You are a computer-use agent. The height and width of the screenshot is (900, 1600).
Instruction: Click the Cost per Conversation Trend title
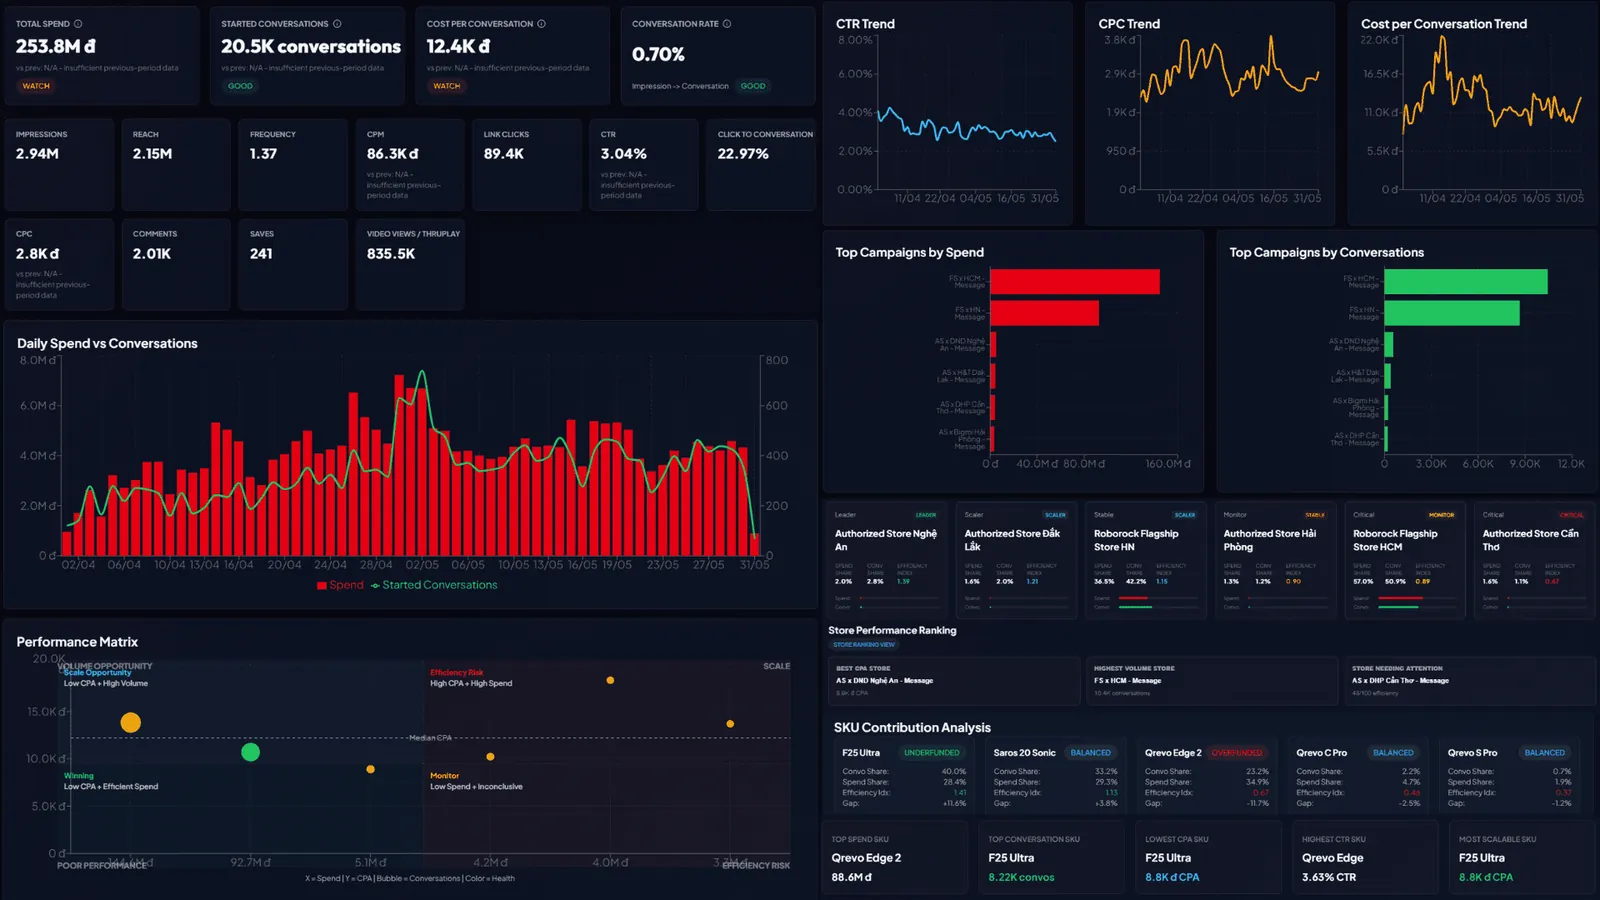pyautogui.click(x=1444, y=24)
